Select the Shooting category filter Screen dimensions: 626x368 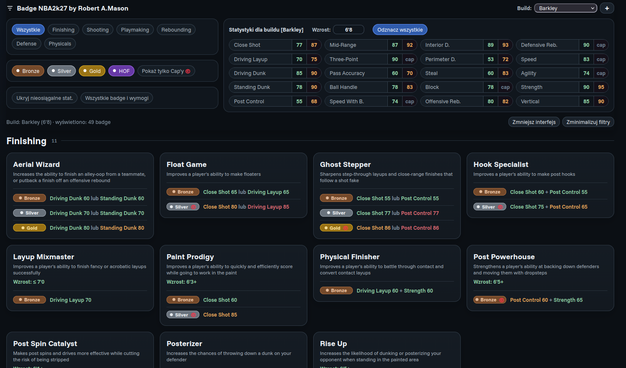(97, 30)
